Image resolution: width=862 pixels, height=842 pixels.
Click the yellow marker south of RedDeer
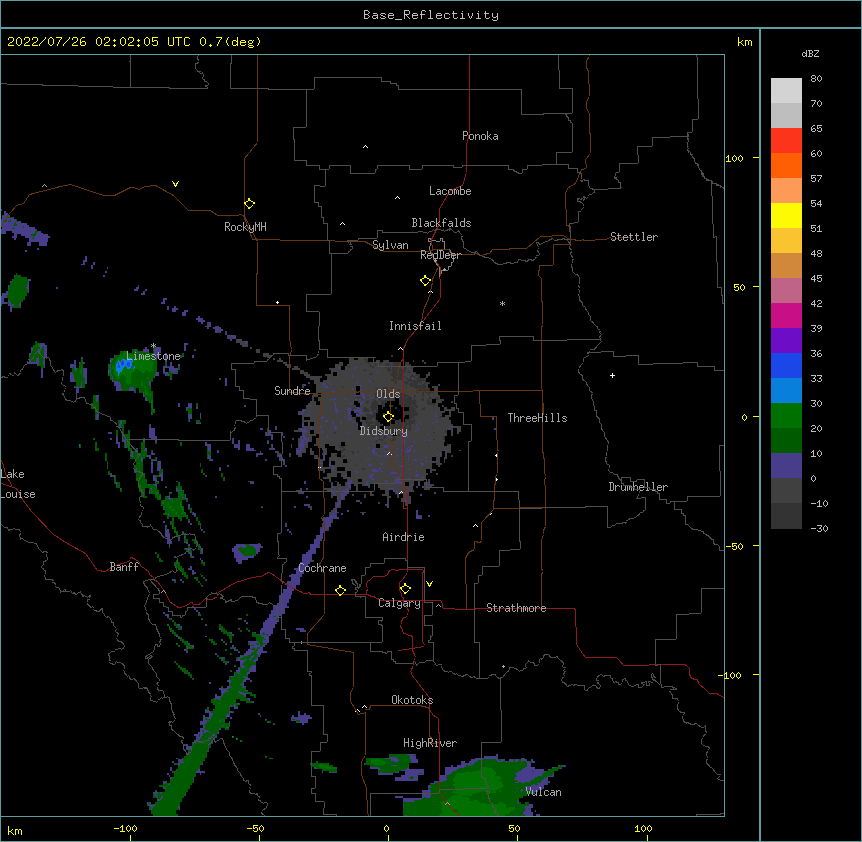tap(426, 281)
